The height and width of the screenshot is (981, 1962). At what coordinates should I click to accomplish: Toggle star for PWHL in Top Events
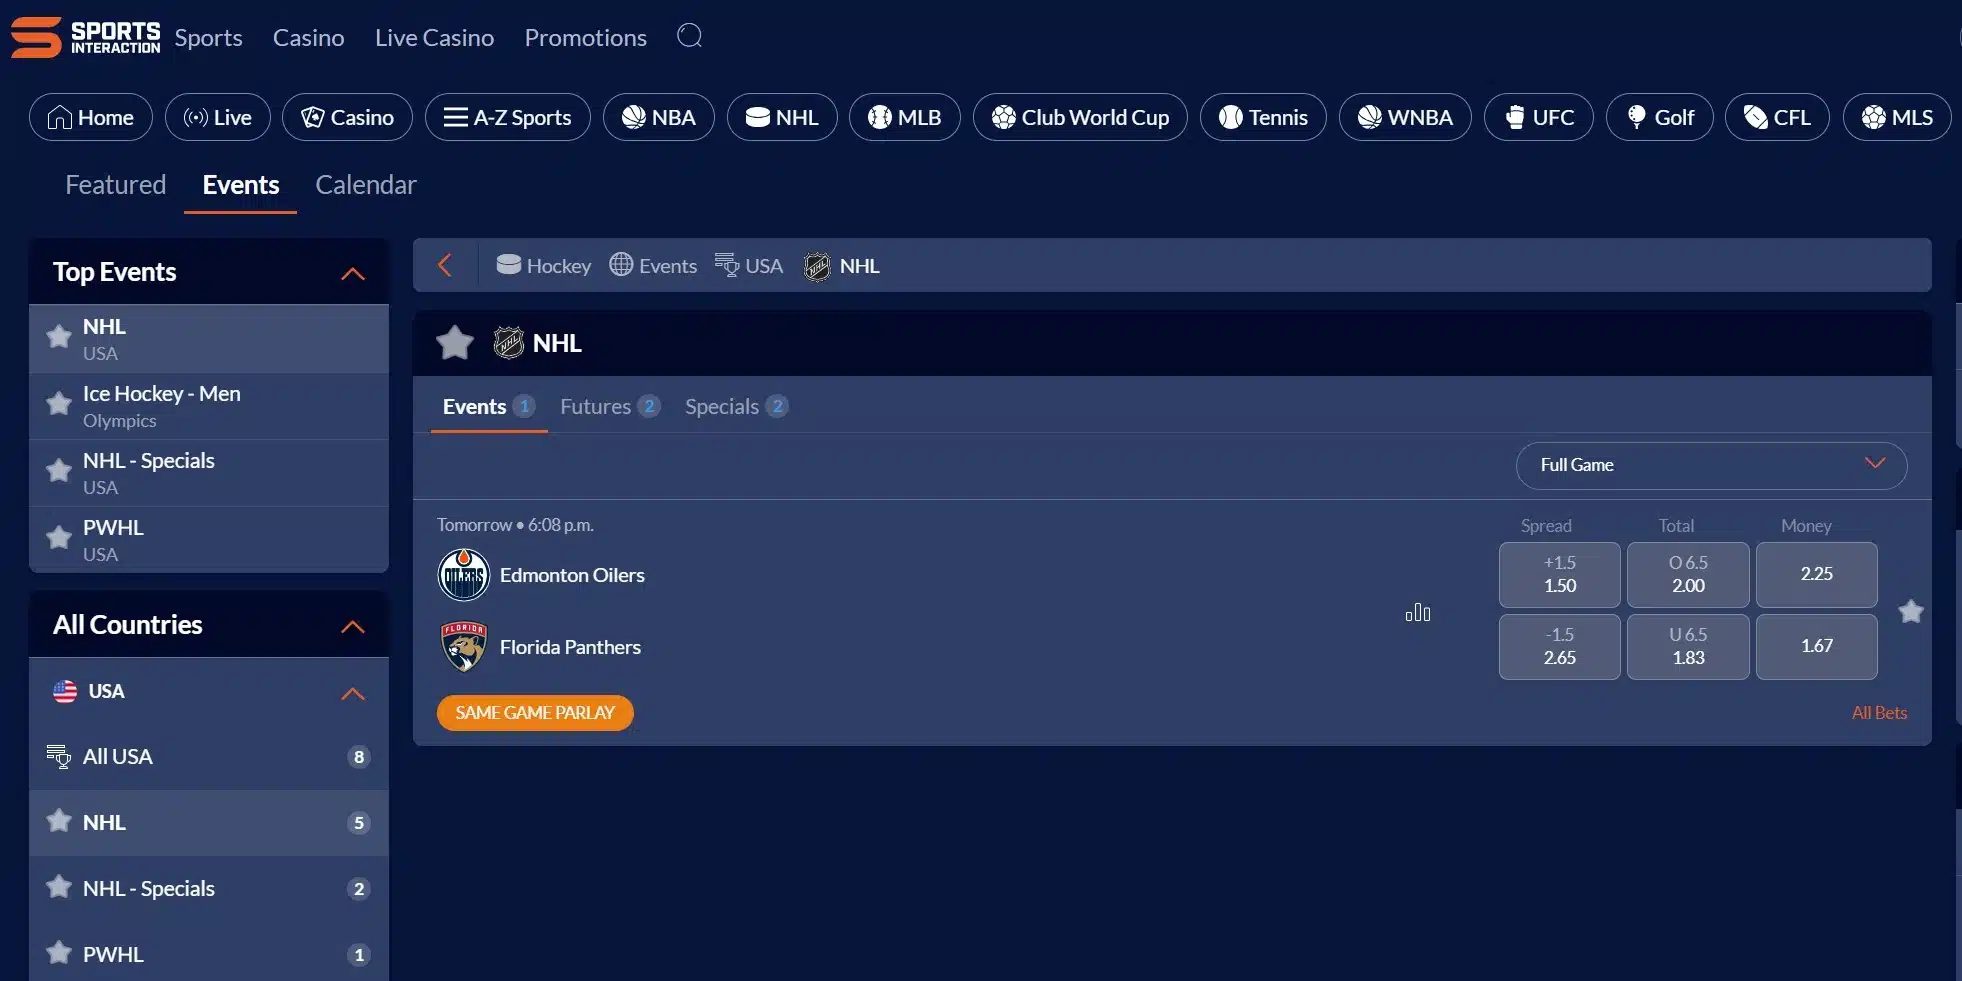click(59, 538)
